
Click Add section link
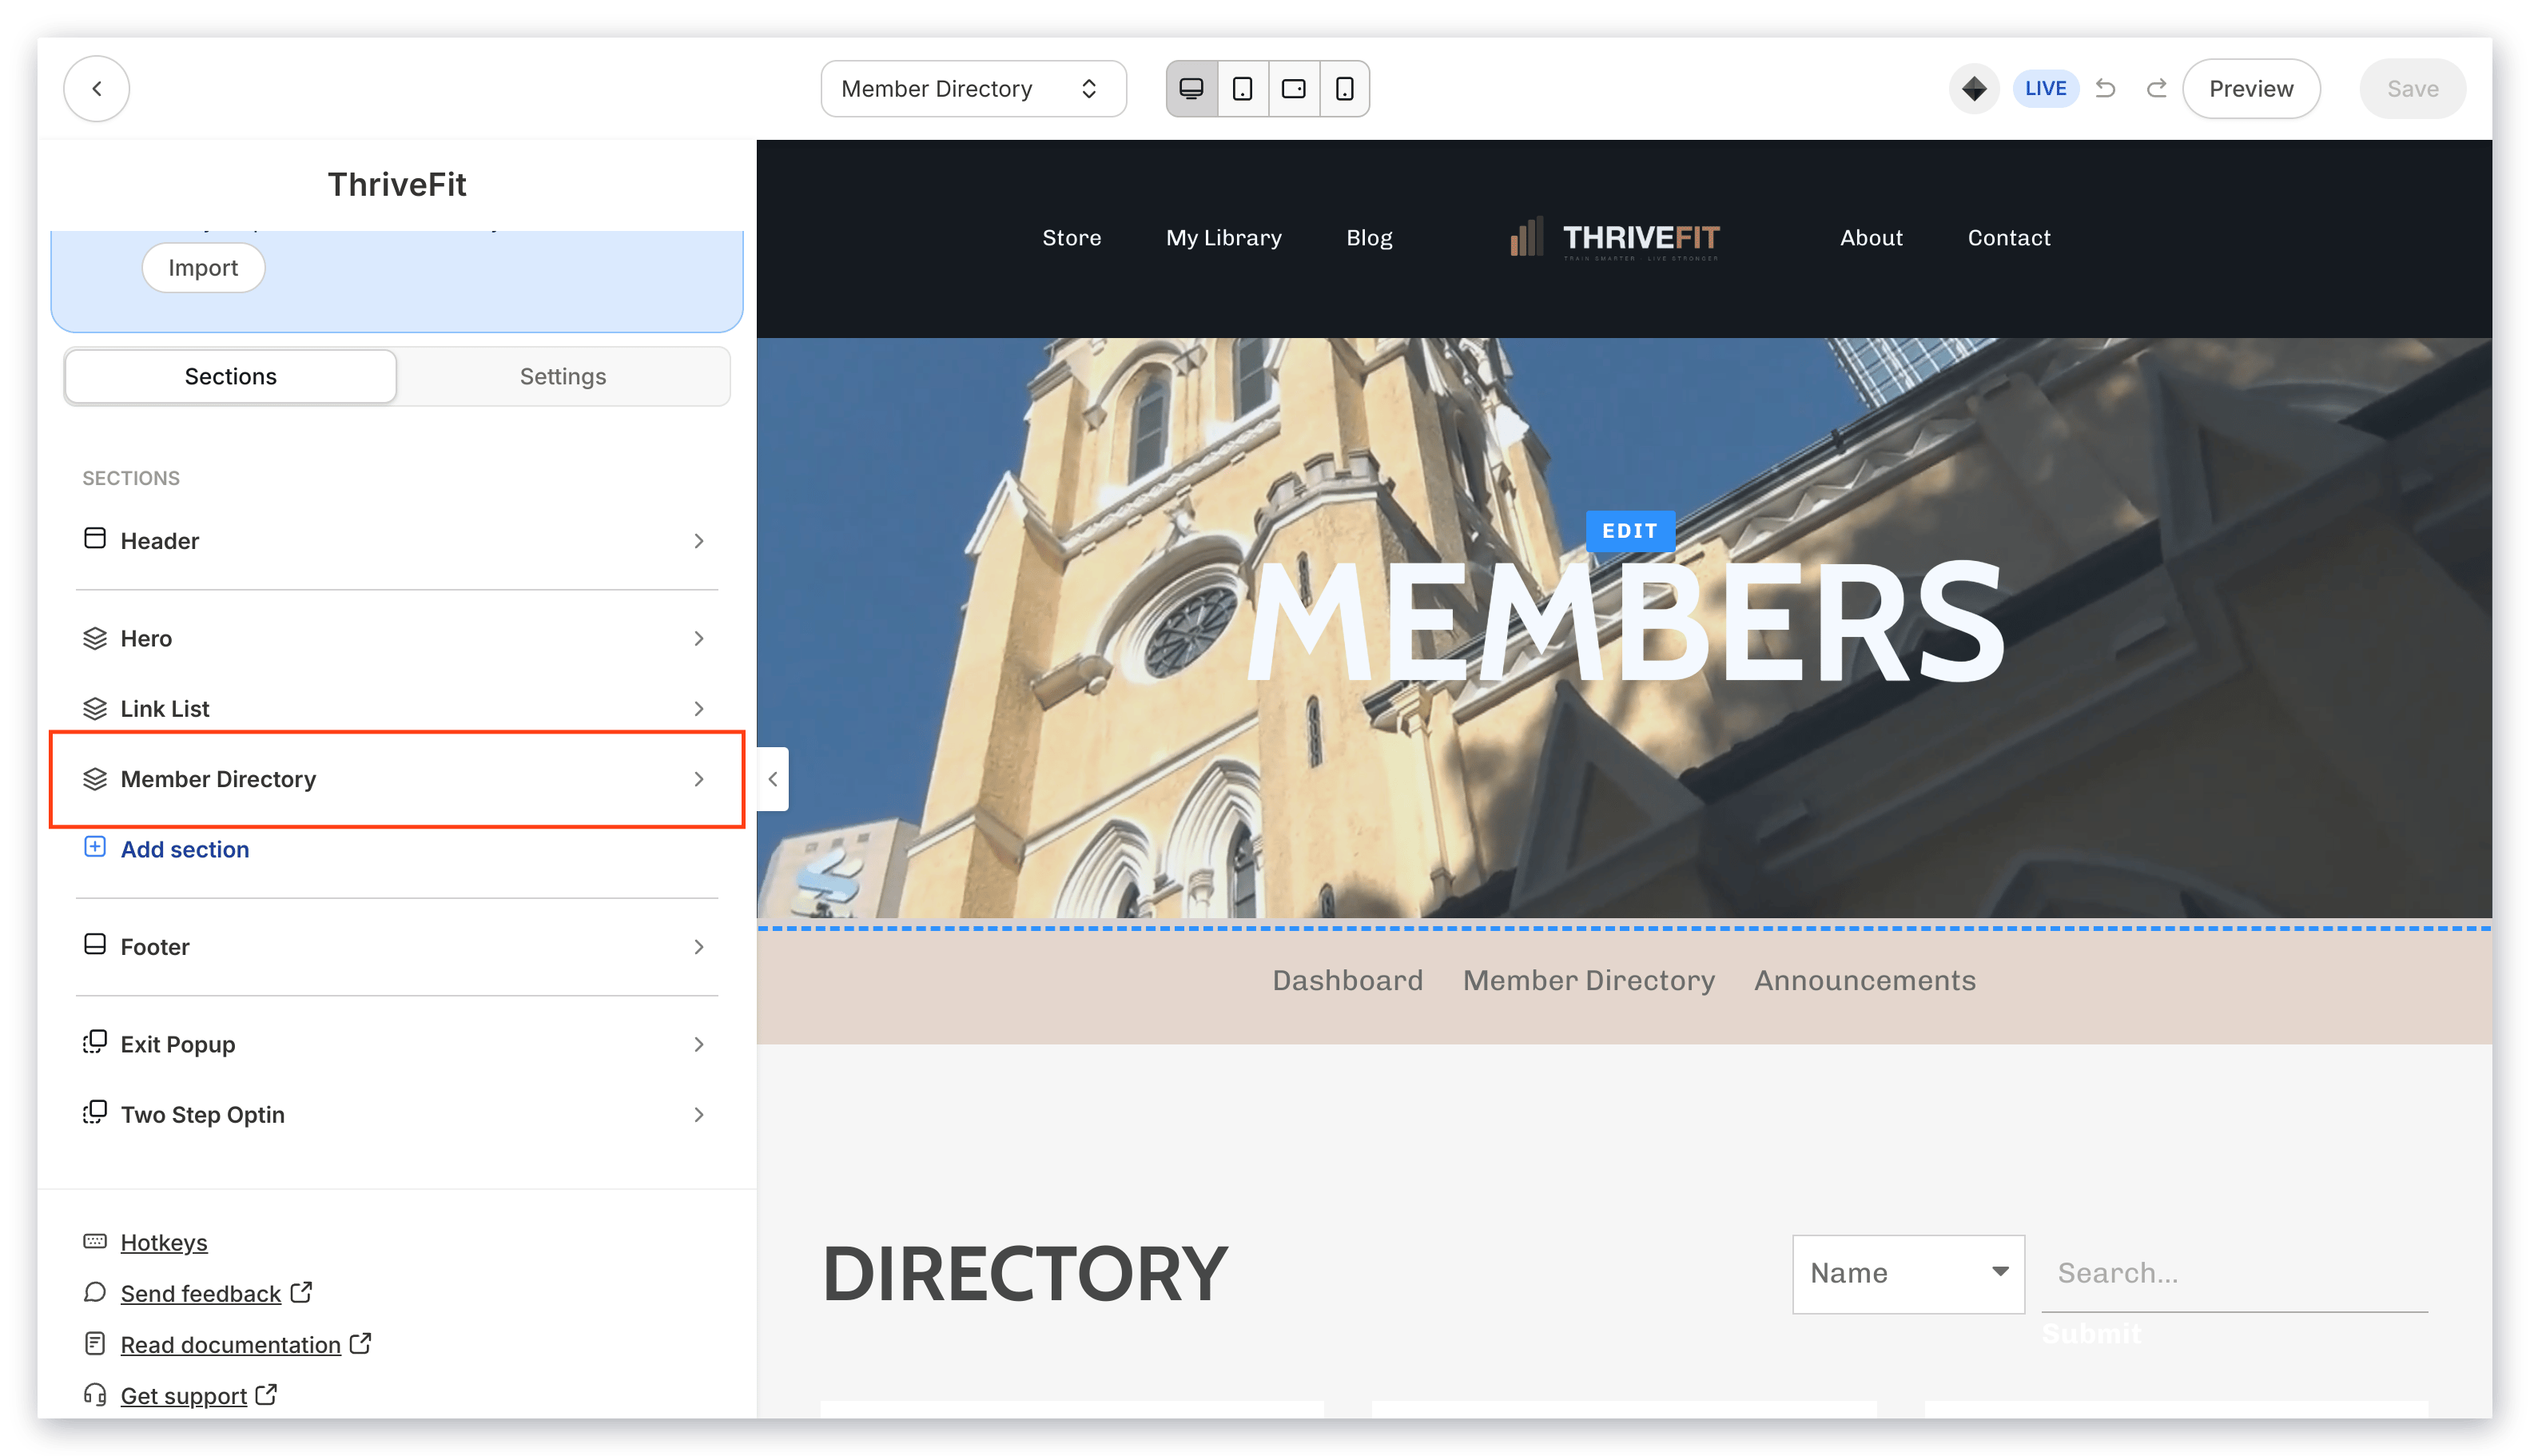(x=185, y=849)
